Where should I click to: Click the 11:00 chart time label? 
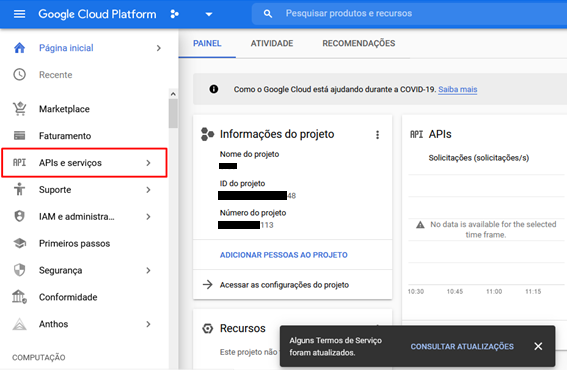[x=494, y=292]
